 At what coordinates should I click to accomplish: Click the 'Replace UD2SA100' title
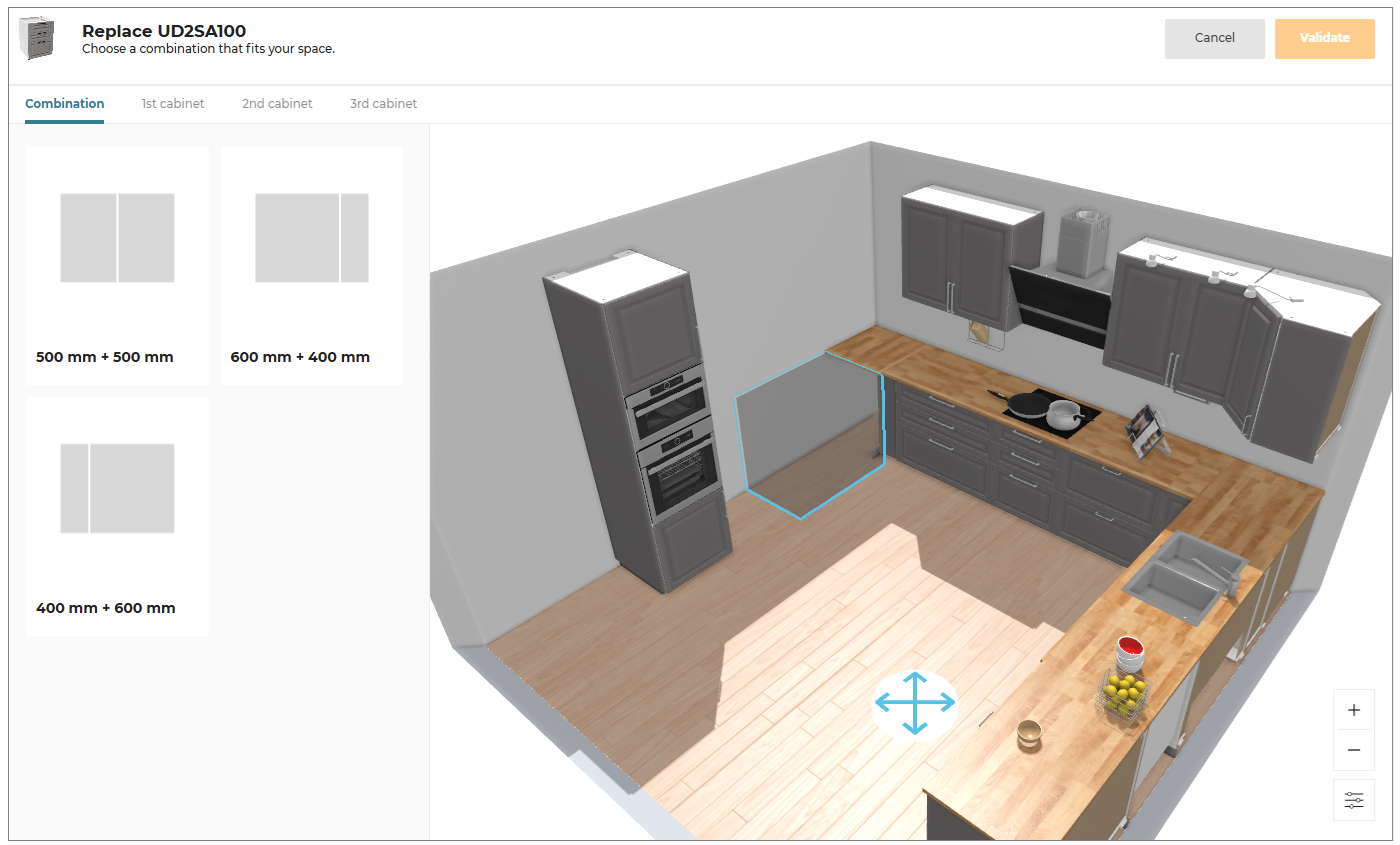[x=164, y=31]
